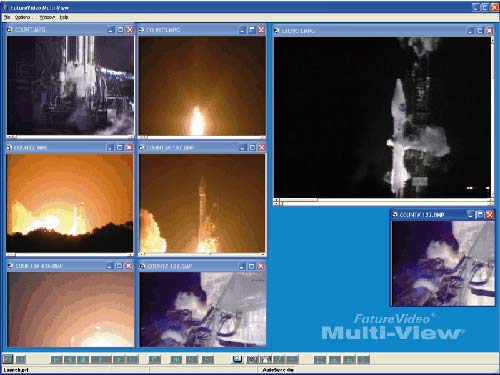Maximize the large black-and-white rocket window

point(479,31)
